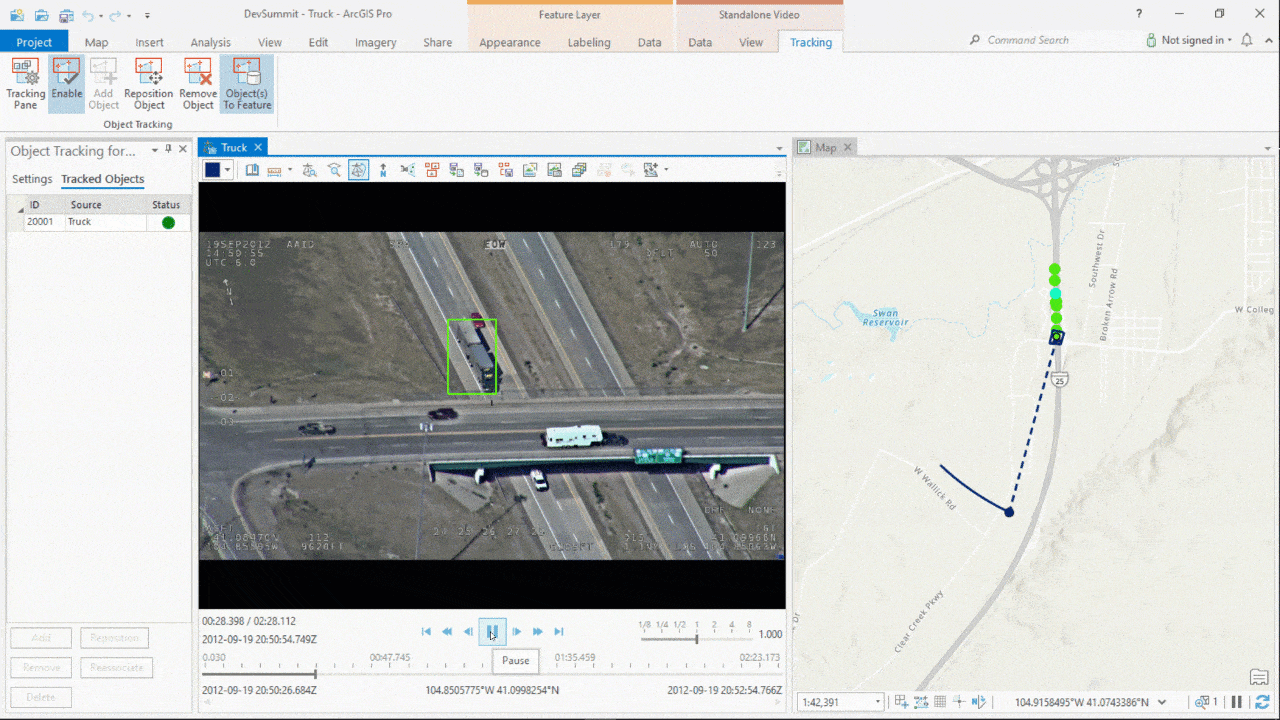Click the undo arrow in quick access
1280x720 pixels.
pos(88,15)
